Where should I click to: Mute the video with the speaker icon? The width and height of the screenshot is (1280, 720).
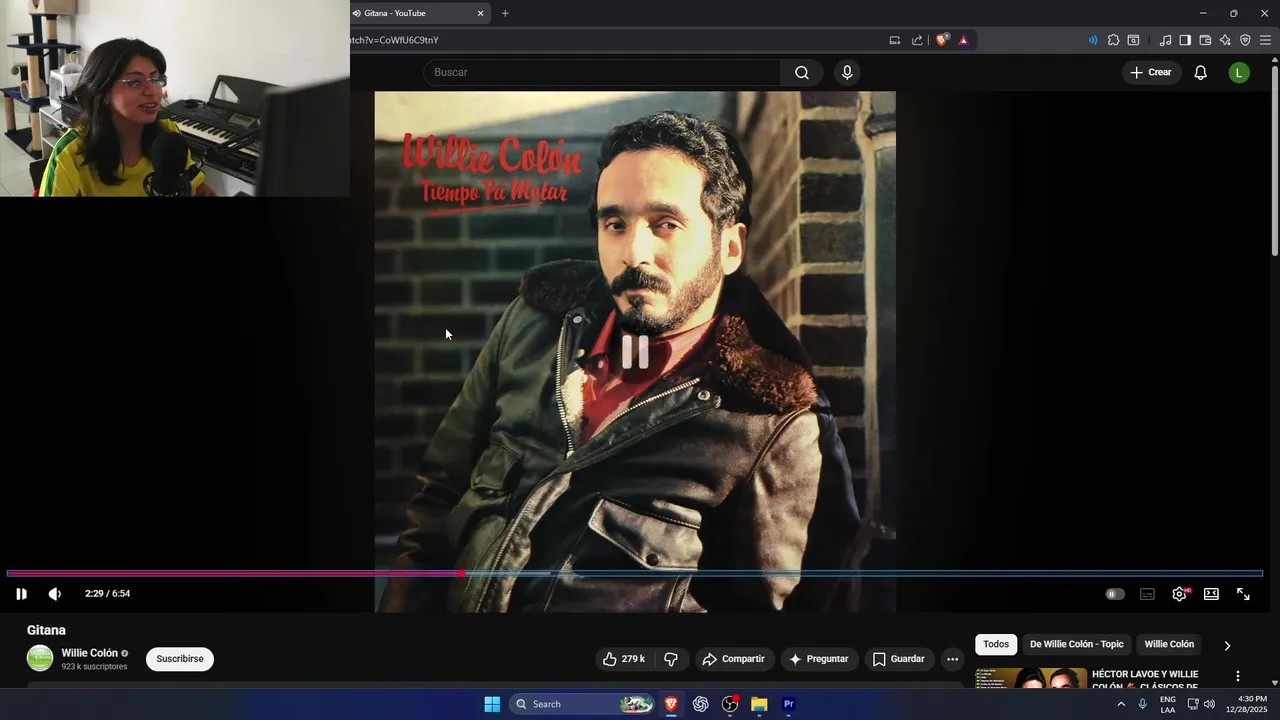55,594
